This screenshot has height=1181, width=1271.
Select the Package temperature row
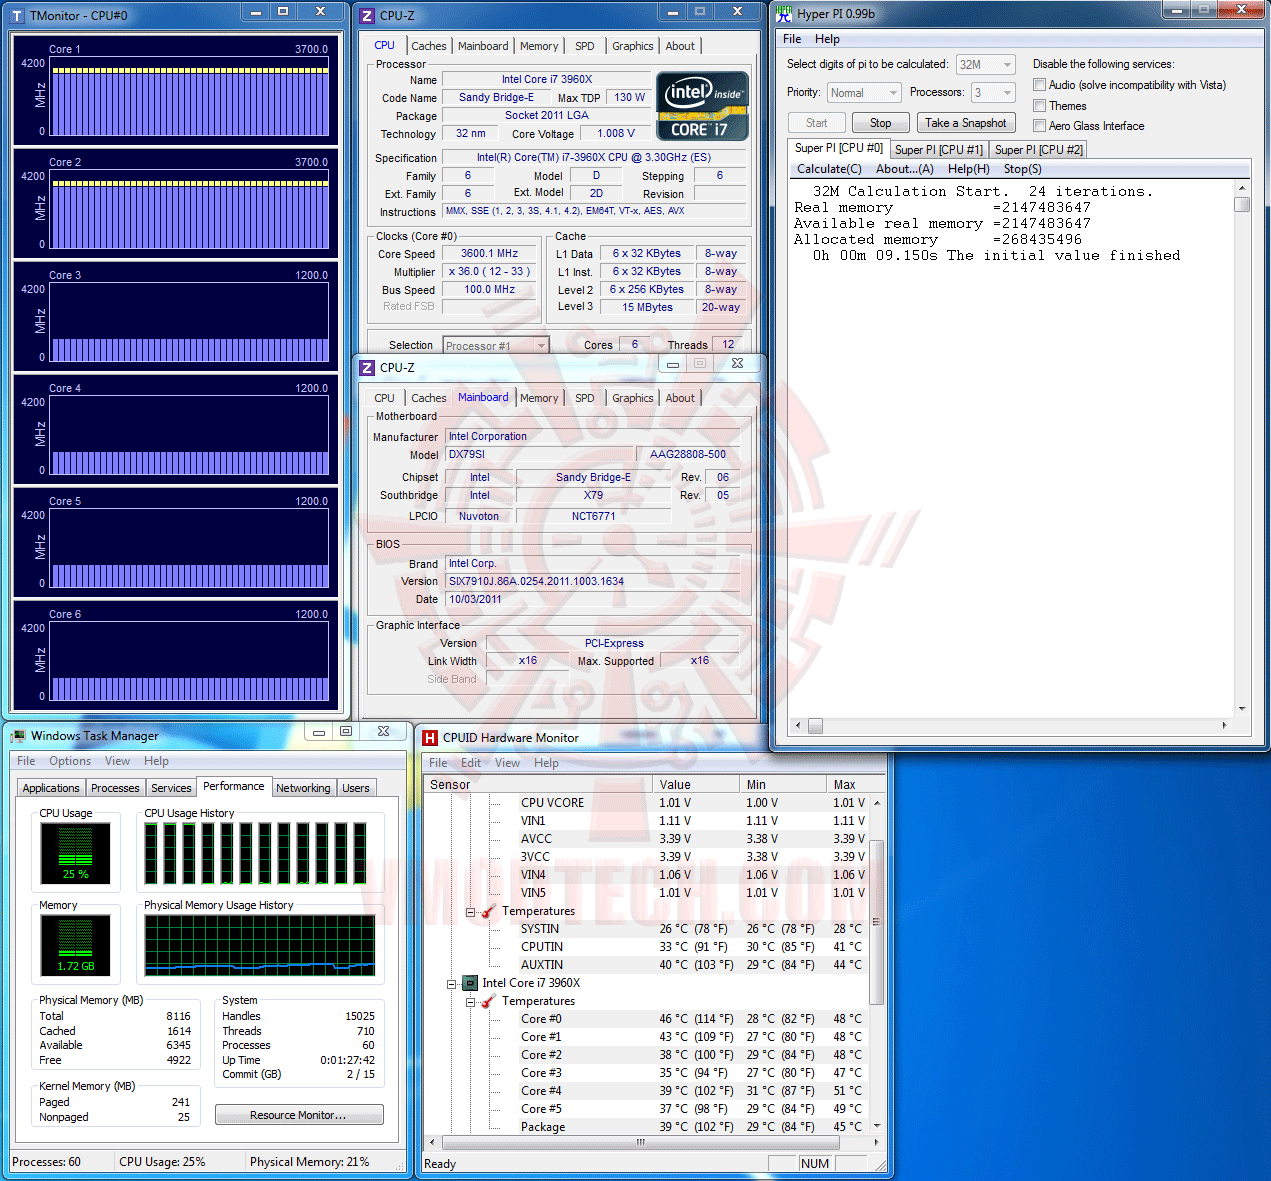[647, 1127]
